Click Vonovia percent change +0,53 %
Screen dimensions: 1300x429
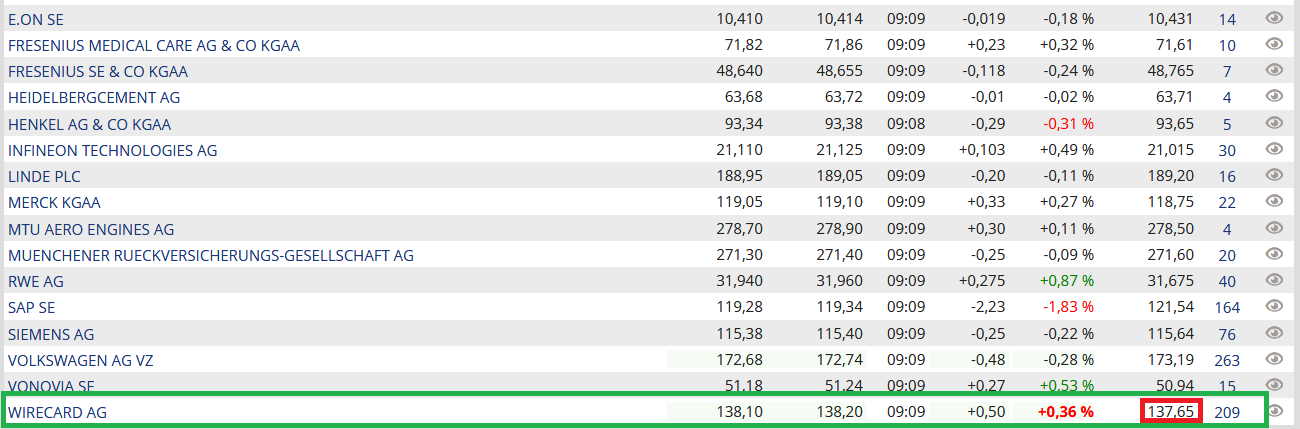1066,386
